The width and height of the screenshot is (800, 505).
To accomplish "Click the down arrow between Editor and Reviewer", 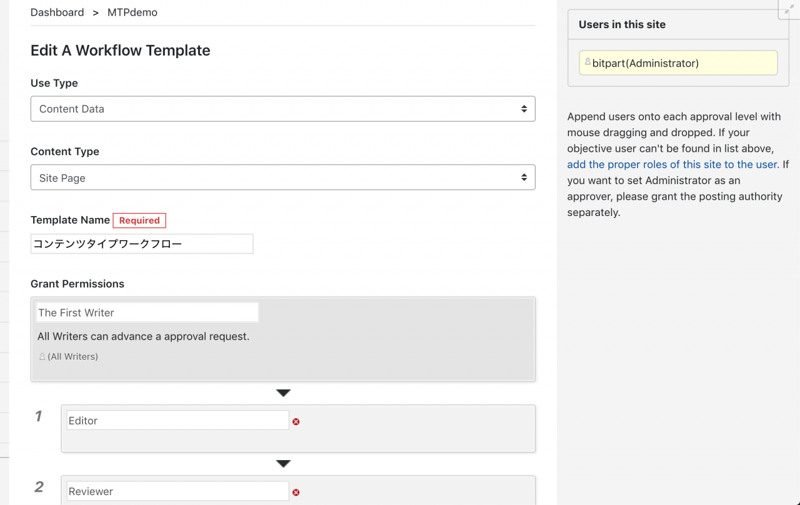I will 283,464.
